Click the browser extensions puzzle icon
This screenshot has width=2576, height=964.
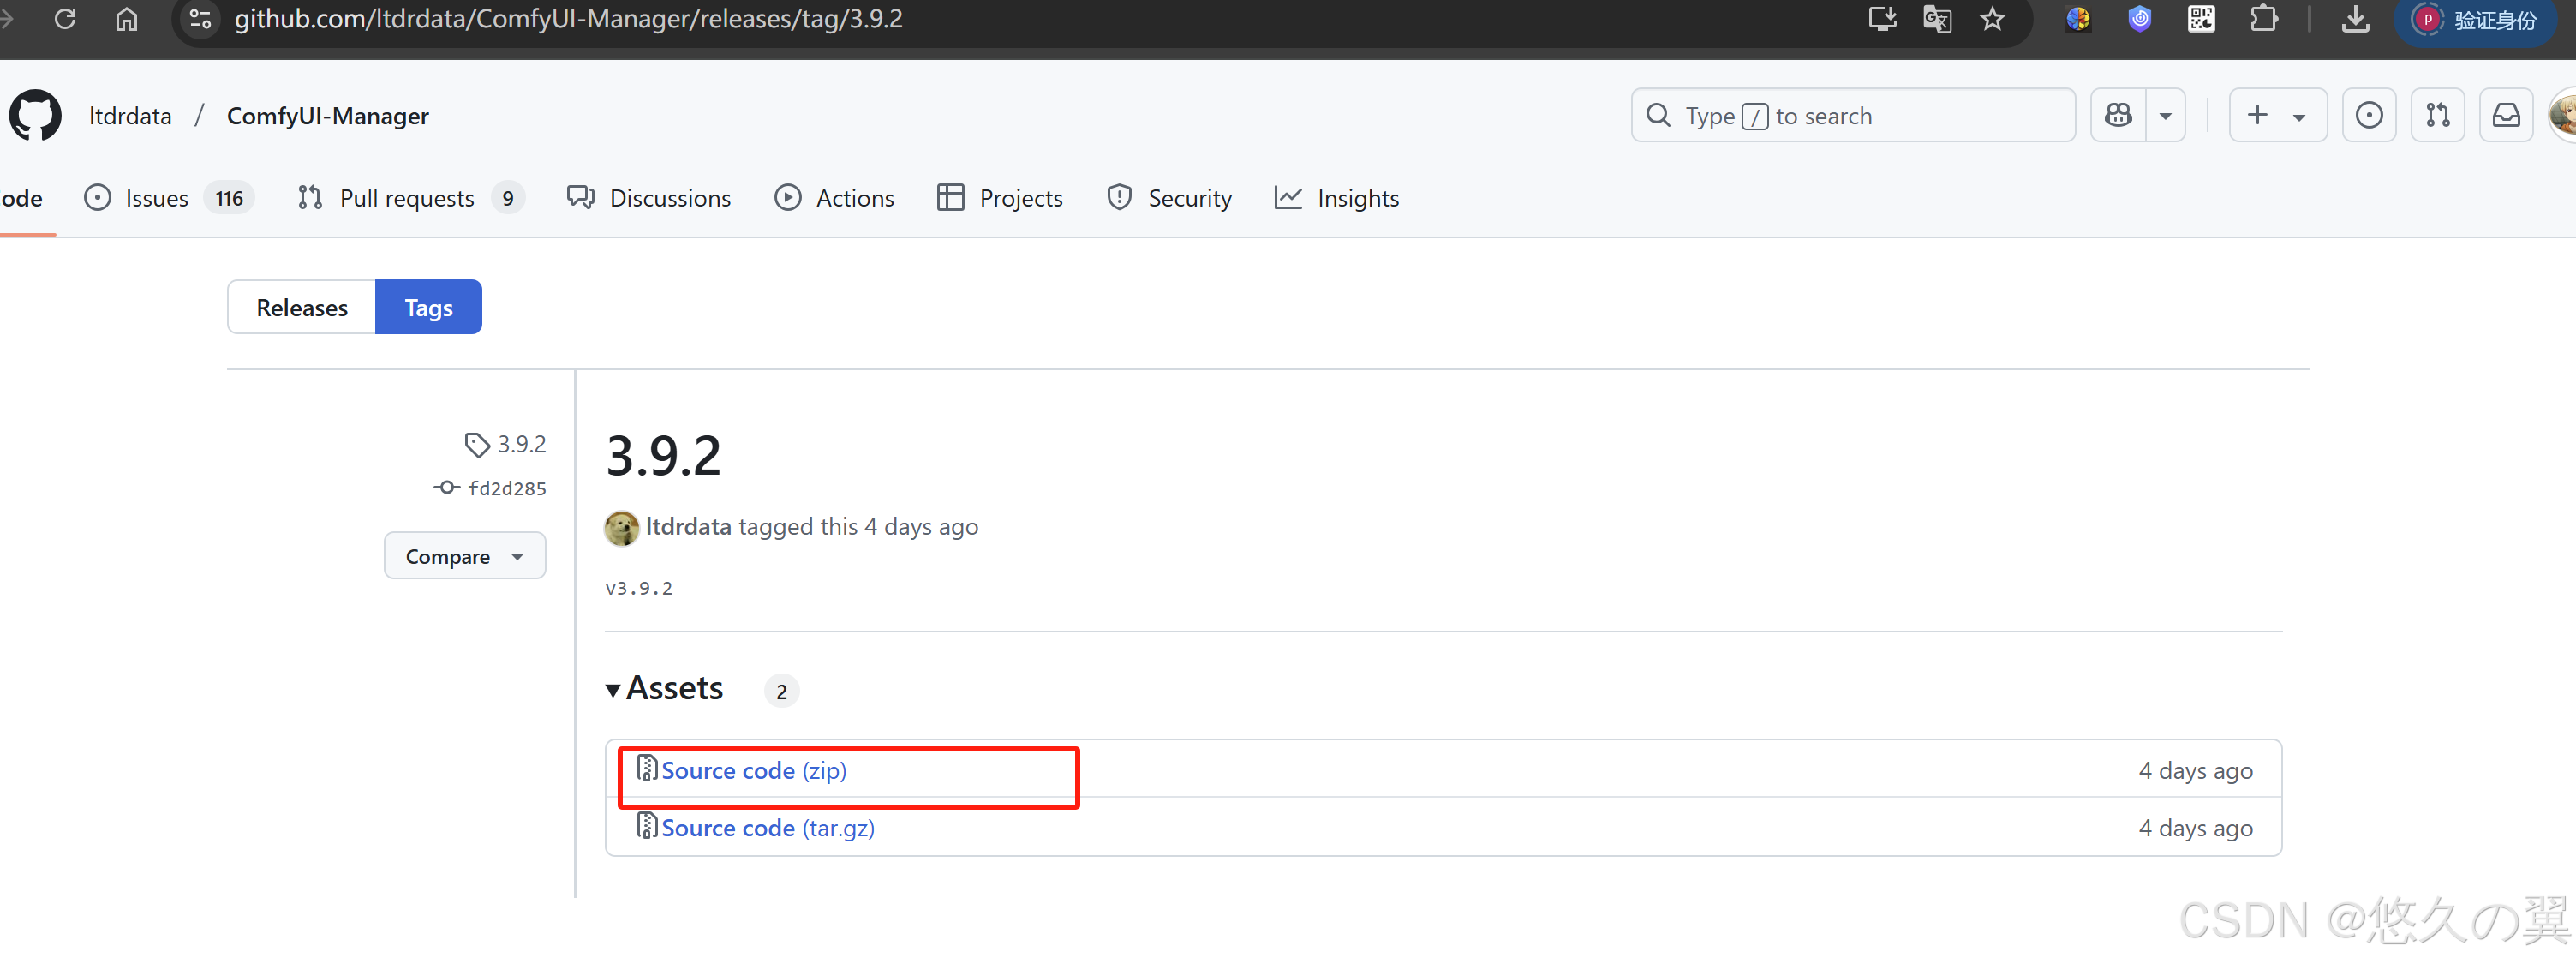(x=2263, y=19)
